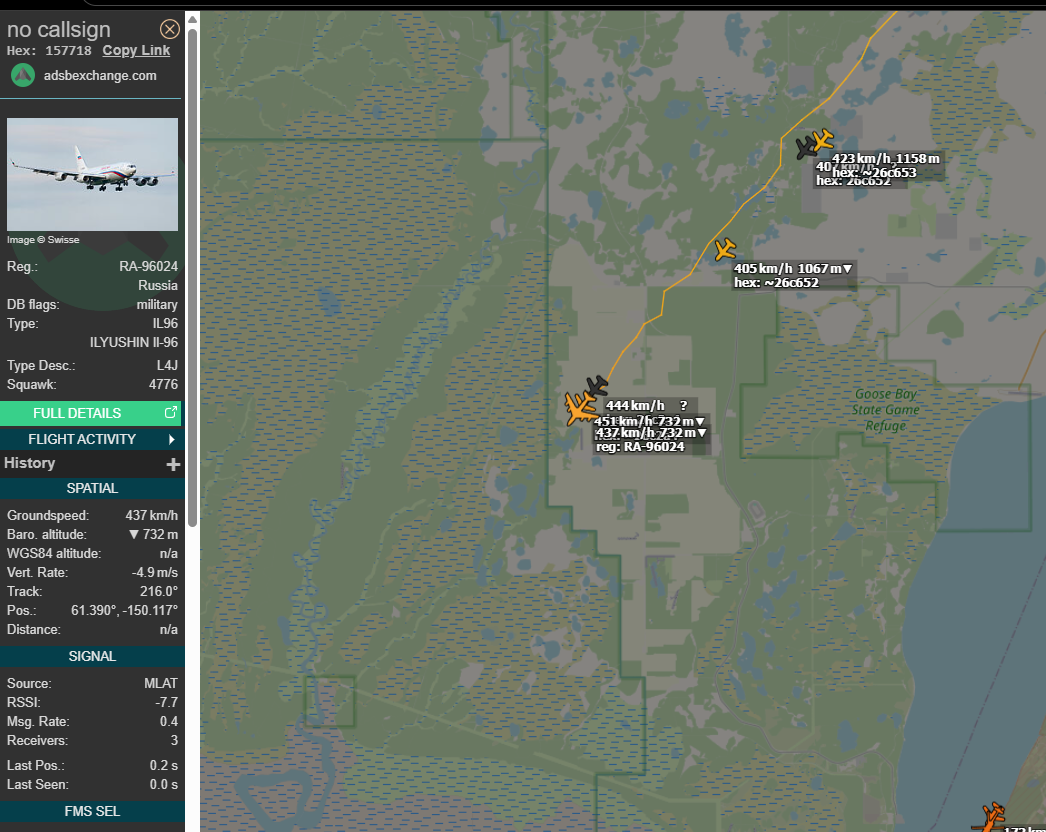Click the SIGNAL section header

(x=92, y=657)
